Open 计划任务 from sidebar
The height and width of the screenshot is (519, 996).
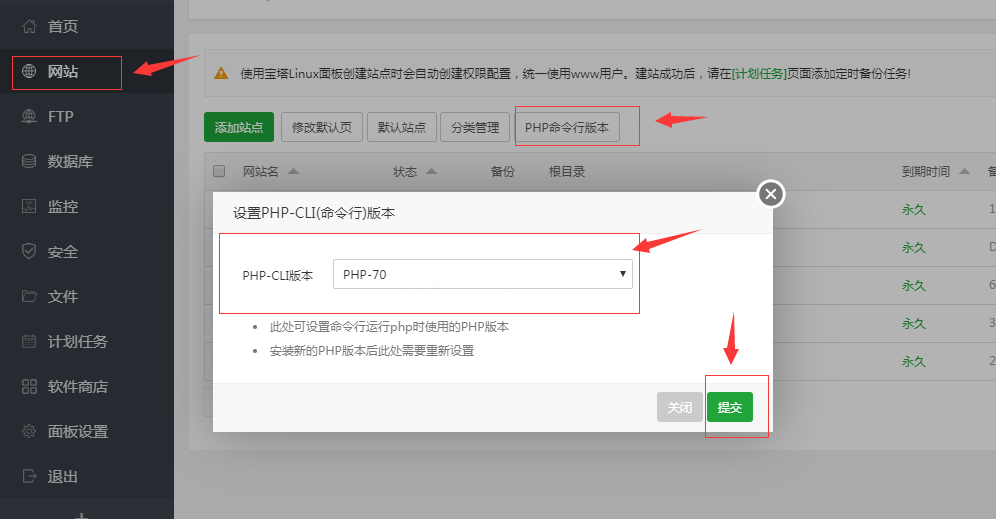pos(77,342)
